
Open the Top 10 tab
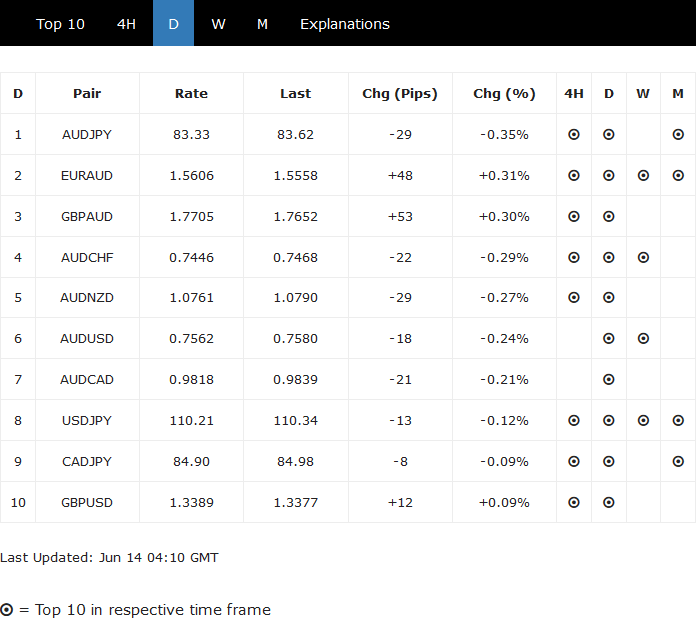61,24
